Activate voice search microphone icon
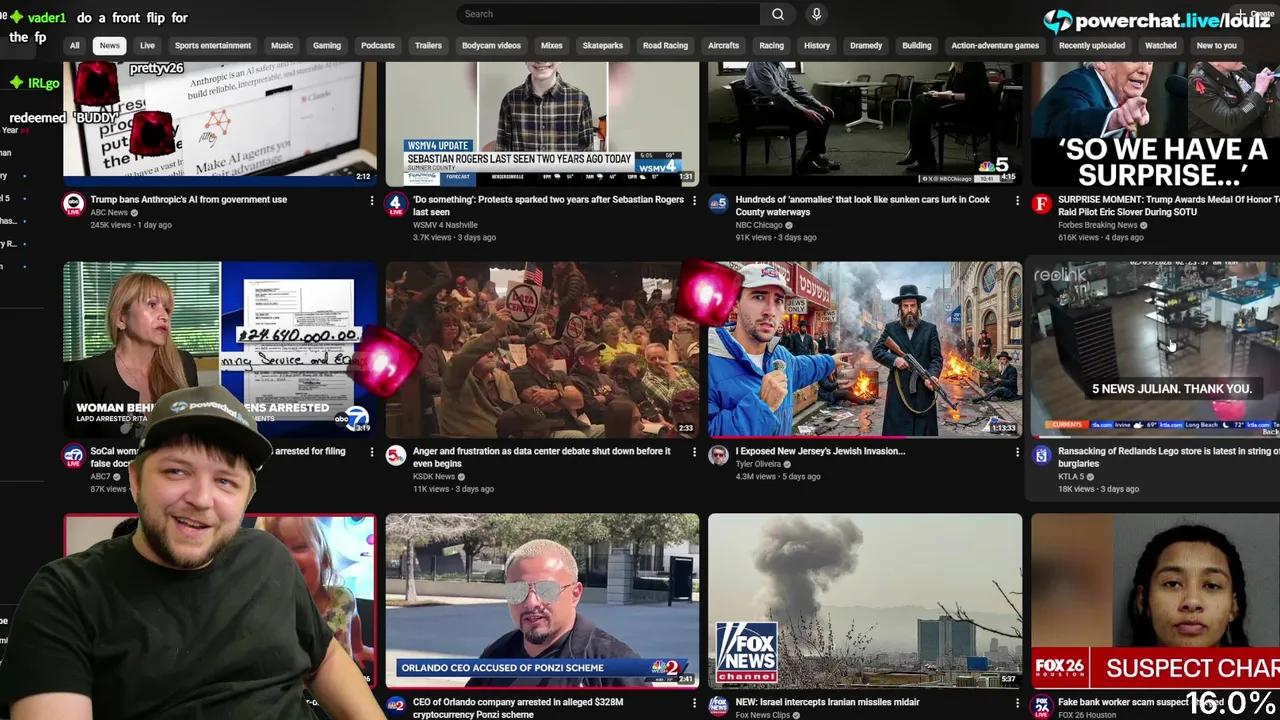 click(x=816, y=14)
